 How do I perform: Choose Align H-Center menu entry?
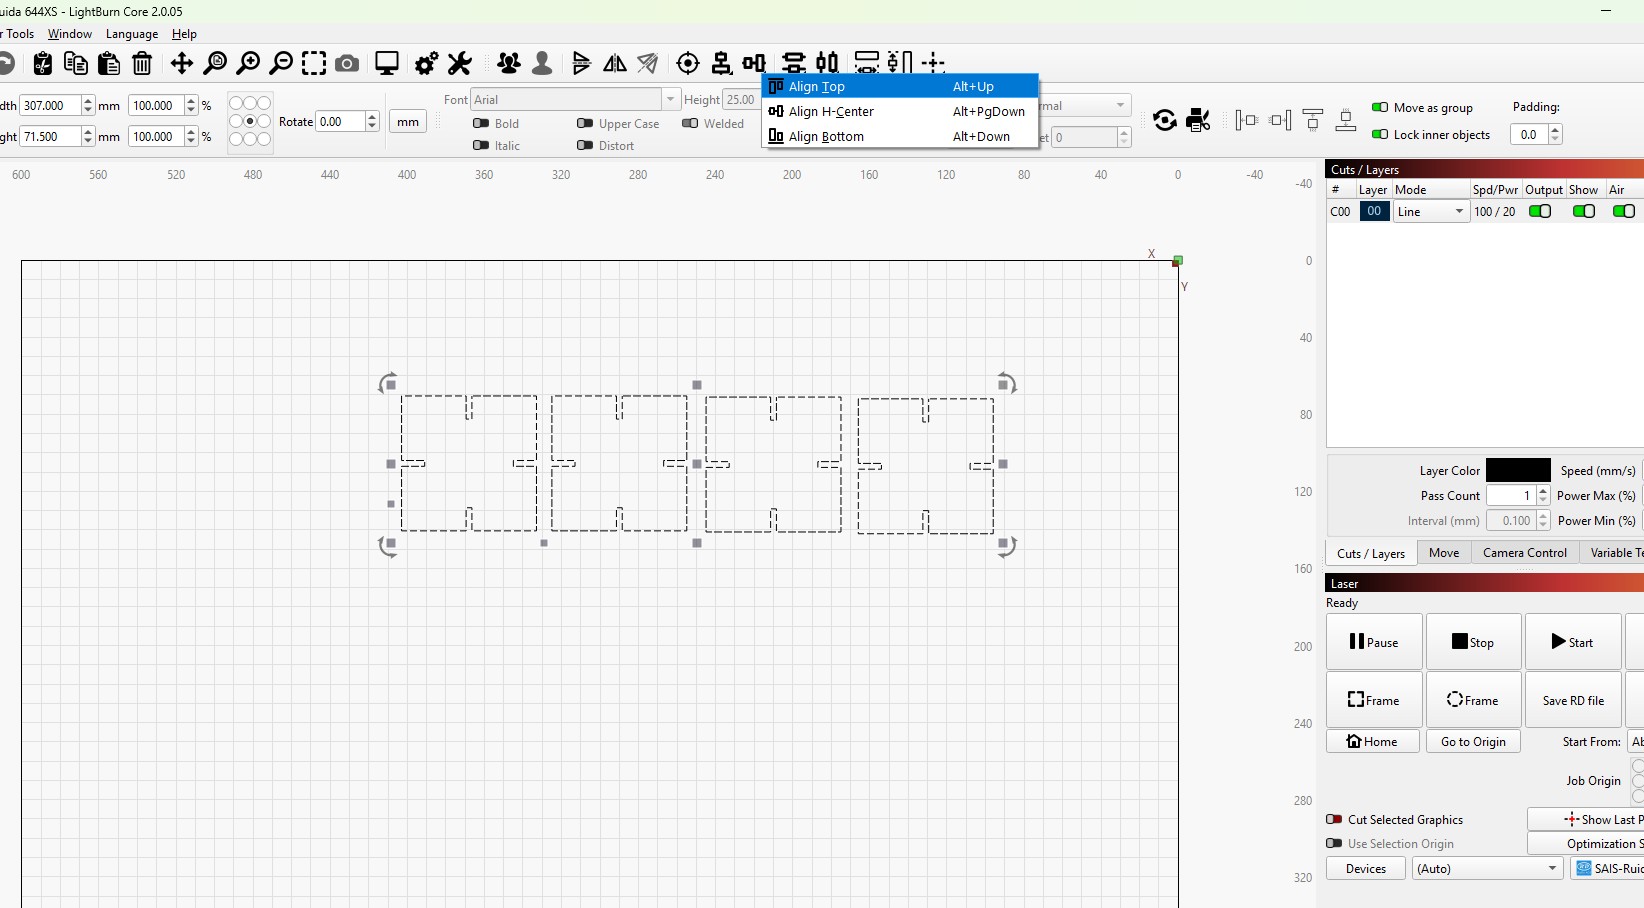pos(900,111)
